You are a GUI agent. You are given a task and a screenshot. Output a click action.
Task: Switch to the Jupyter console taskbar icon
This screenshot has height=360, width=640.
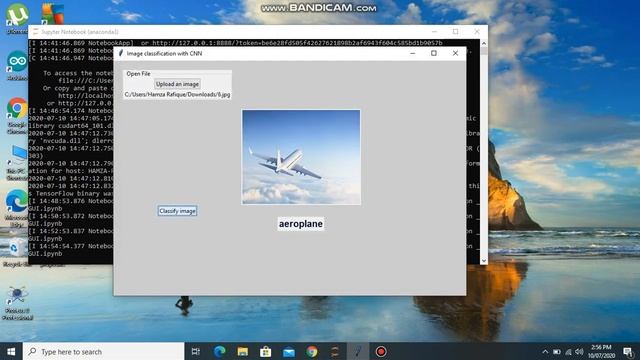coord(335,351)
